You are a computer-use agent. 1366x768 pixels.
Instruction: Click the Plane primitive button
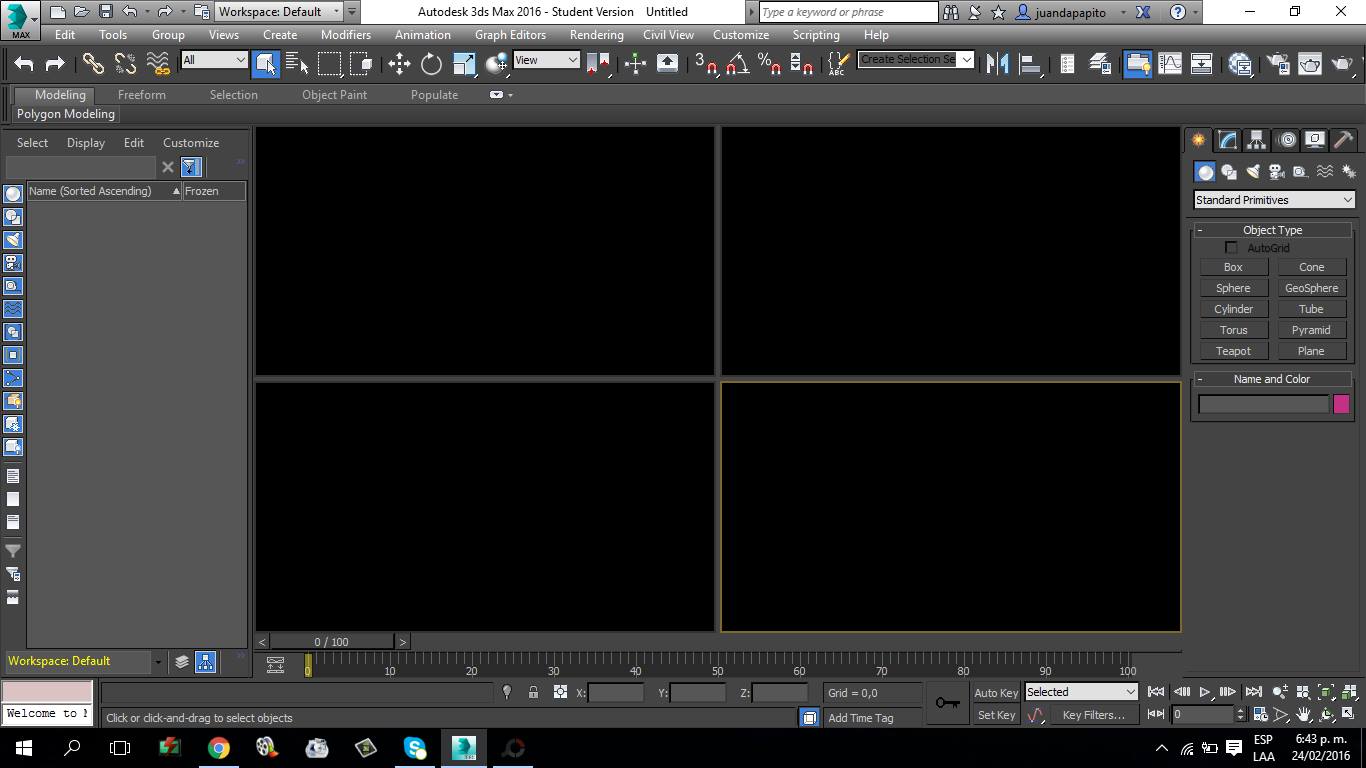pyautogui.click(x=1311, y=351)
